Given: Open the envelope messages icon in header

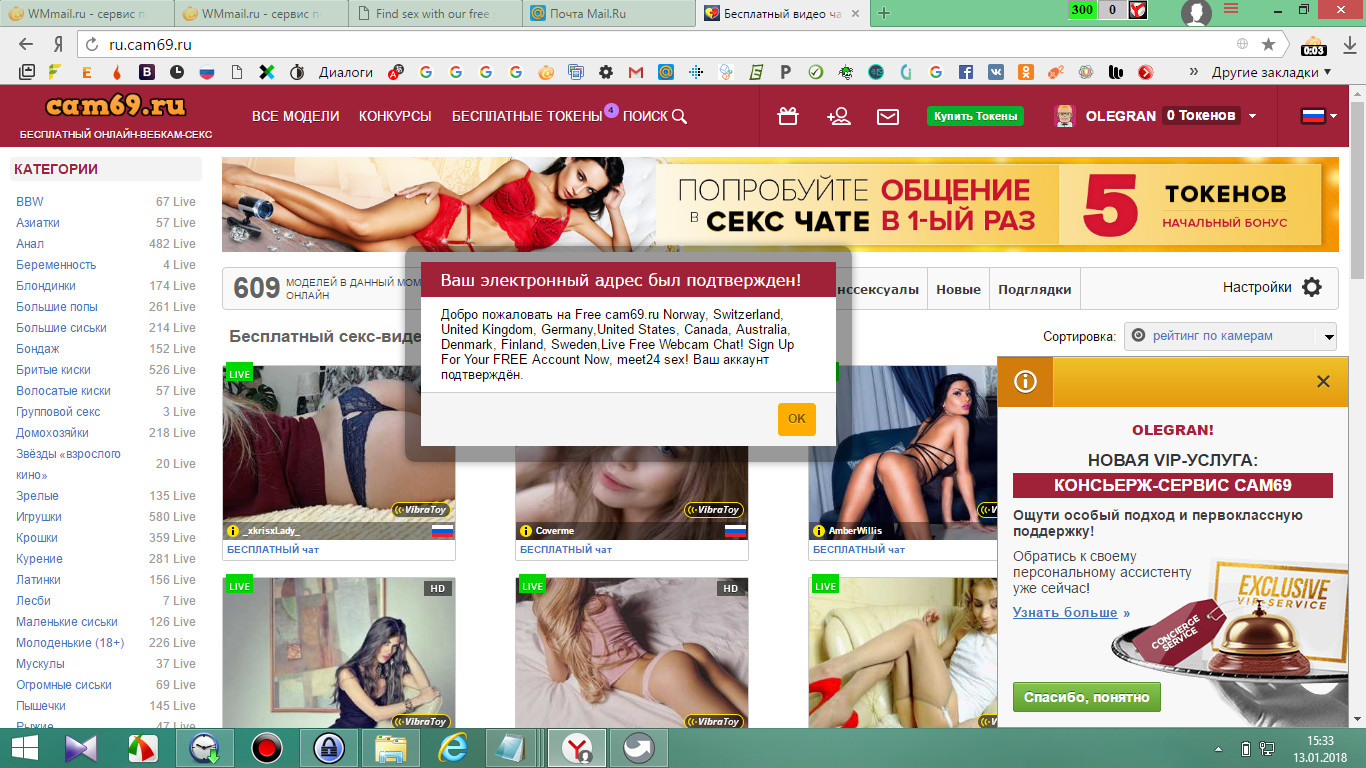Looking at the screenshot, I should [888, 116].
